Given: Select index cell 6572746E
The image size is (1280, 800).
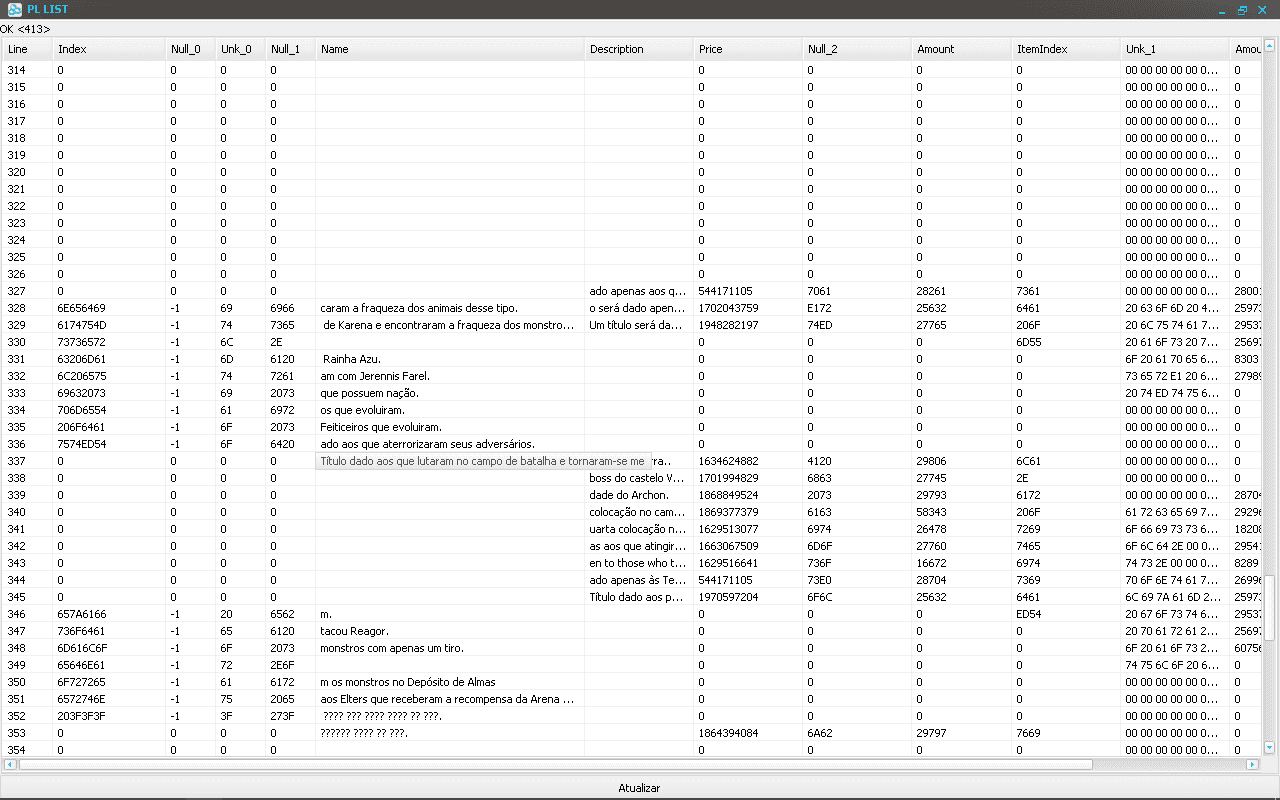Looking at the screenshot, I should click(x=109, y=699).
